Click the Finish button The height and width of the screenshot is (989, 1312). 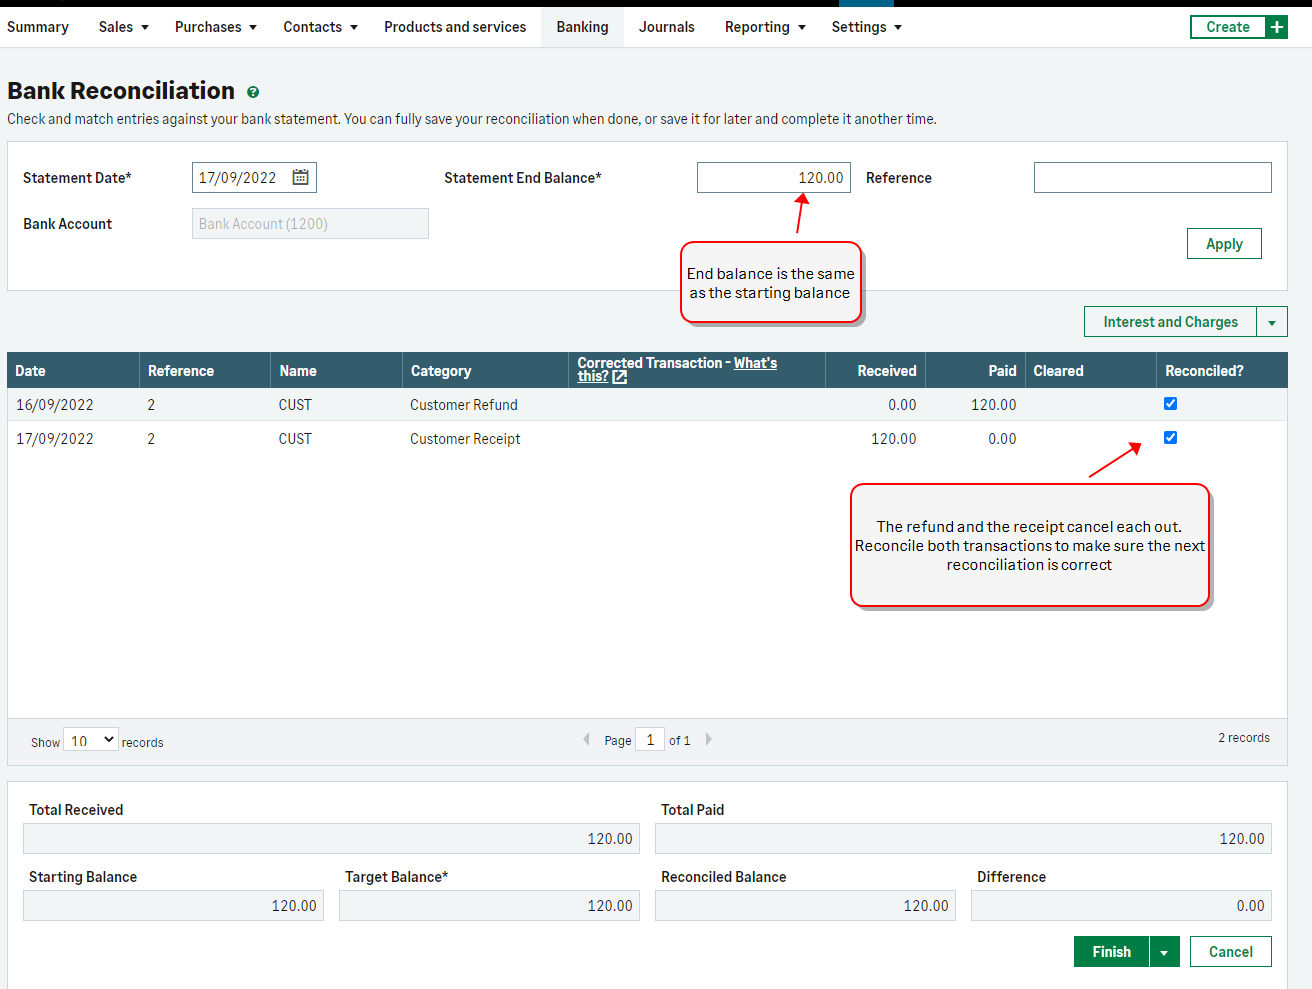point(1111,952)
